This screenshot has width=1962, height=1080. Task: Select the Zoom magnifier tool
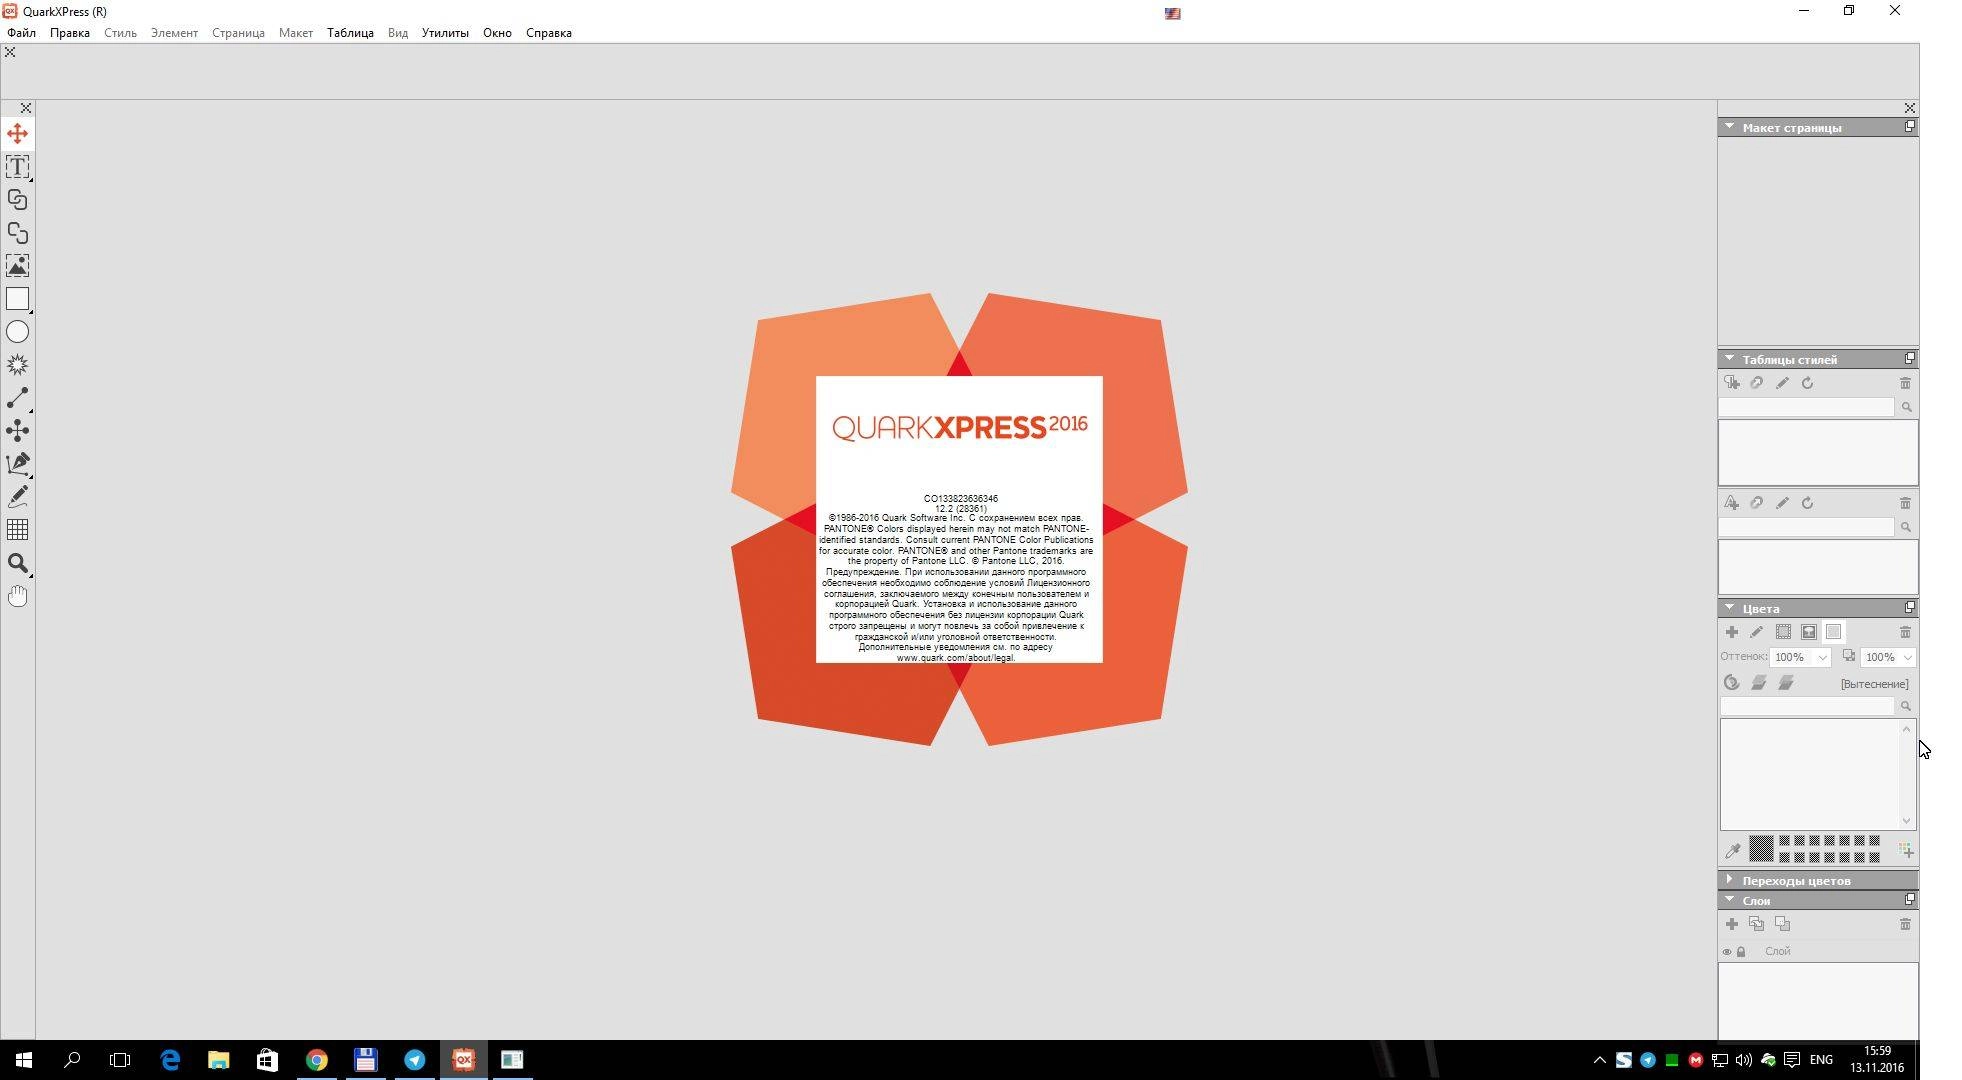pyautogui.click(x=17, y=563)
